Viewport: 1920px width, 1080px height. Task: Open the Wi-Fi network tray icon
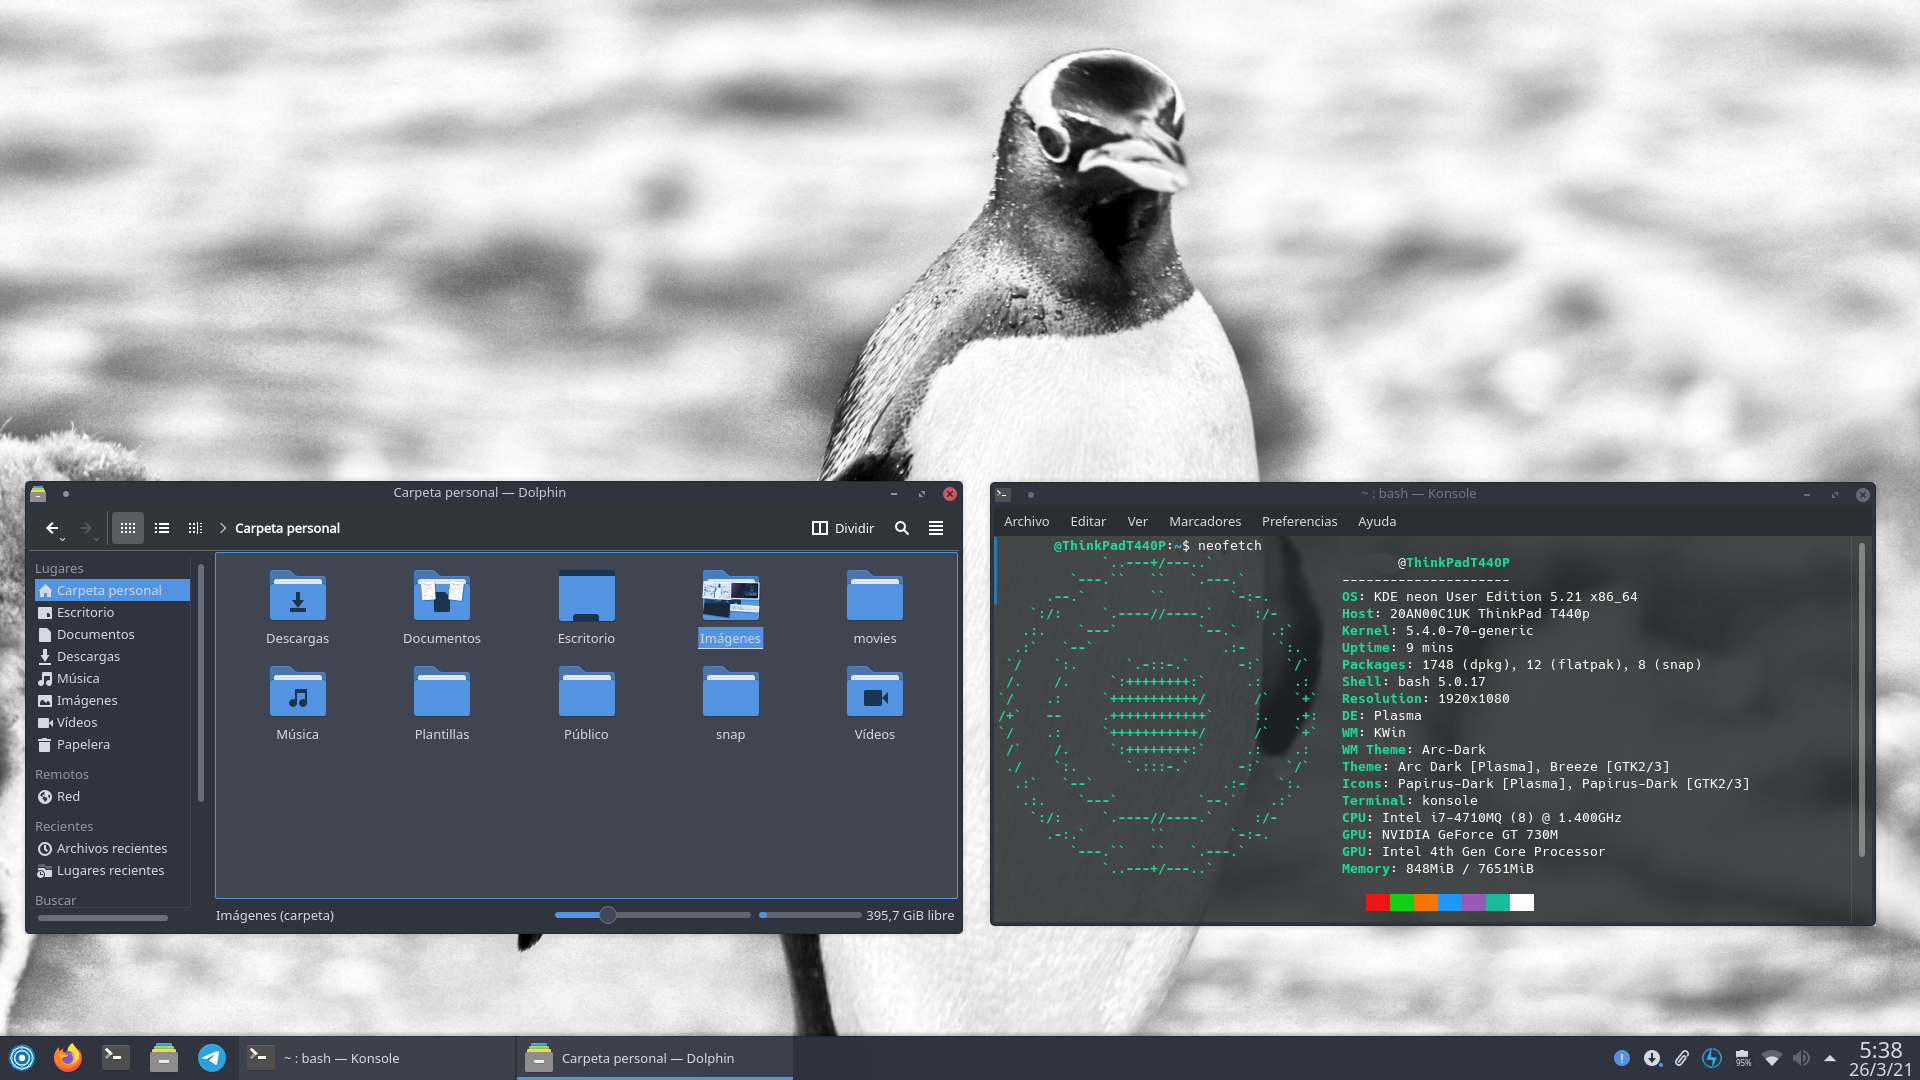1772,1058
